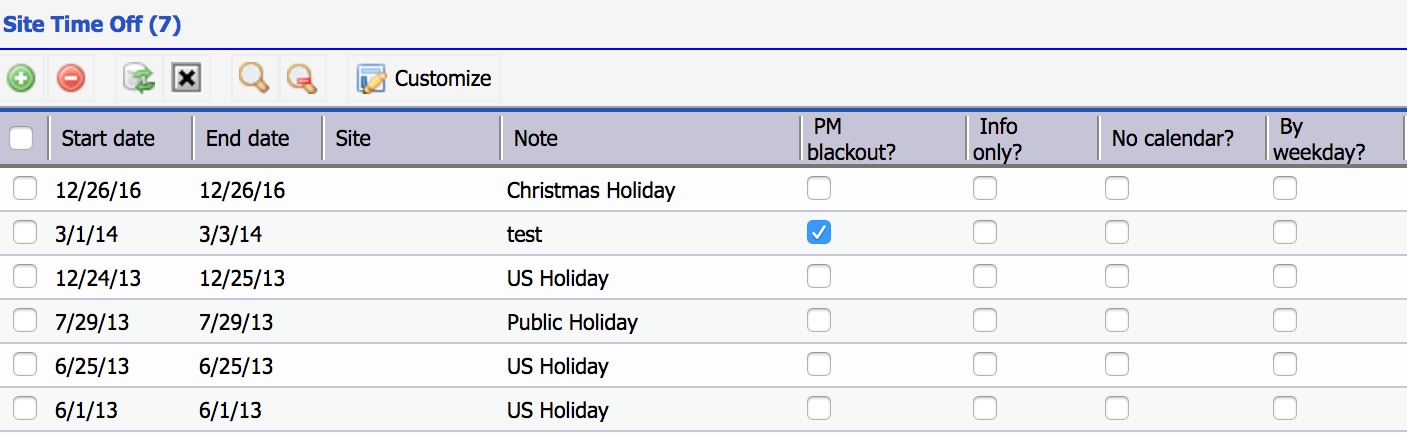Open the Customize toolbar option
The width and height of the screenshot is (1407, 435).
coord(425,78)
